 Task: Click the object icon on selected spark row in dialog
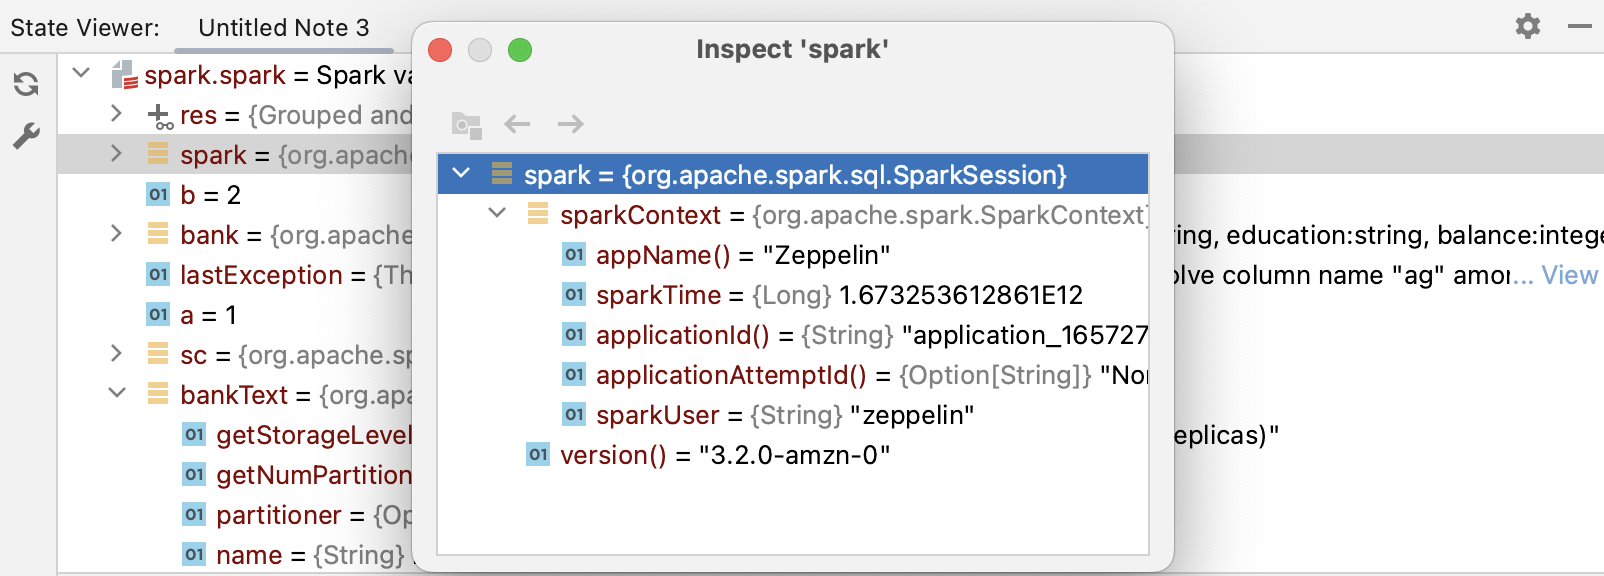(502, 174)
